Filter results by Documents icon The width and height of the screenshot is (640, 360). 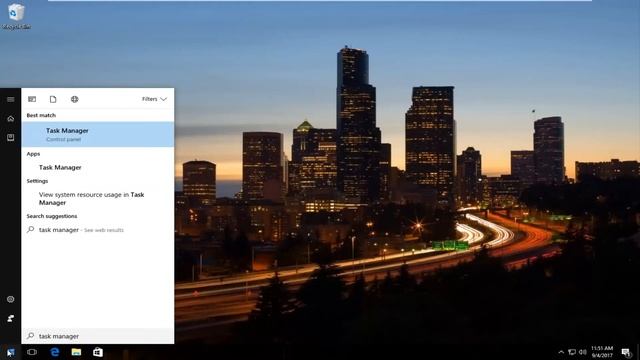click(53, 99)
